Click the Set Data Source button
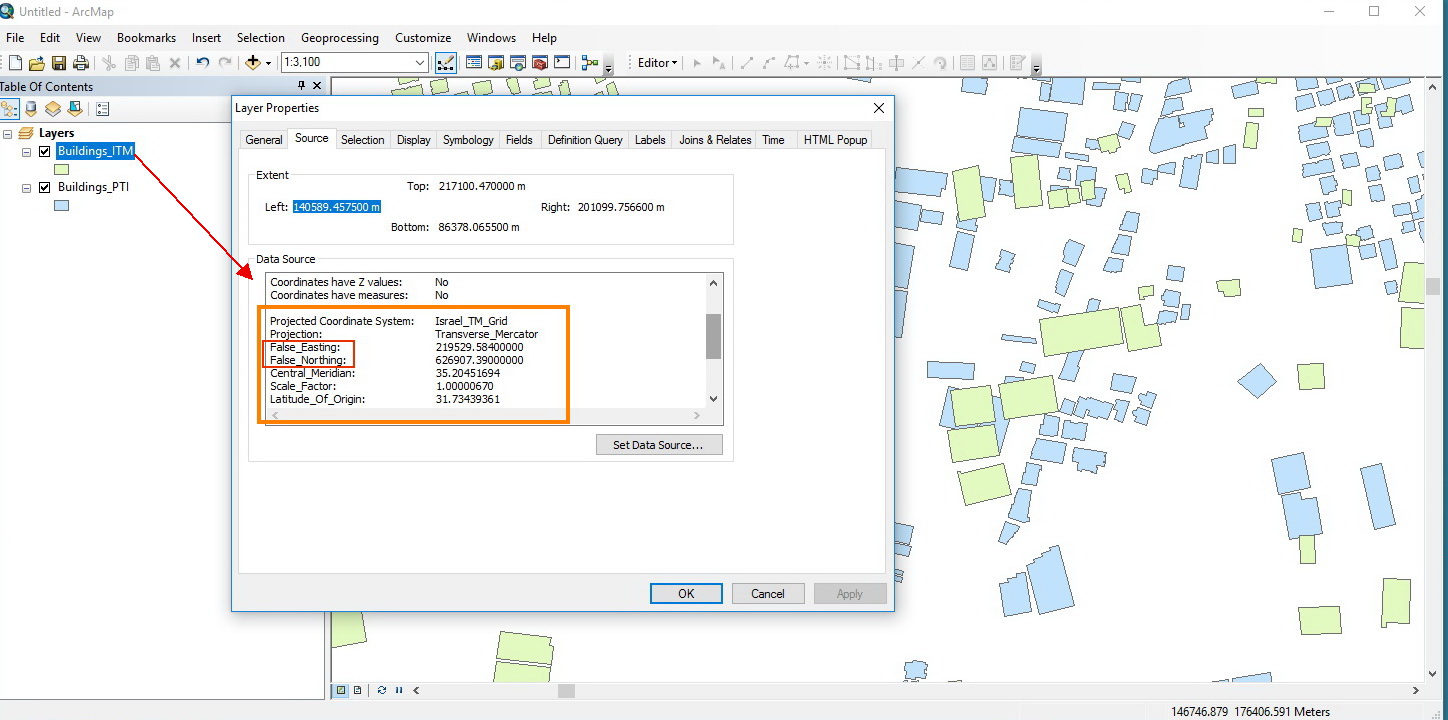Viewport: 1448px width, 720px height. tap(658, 445)
